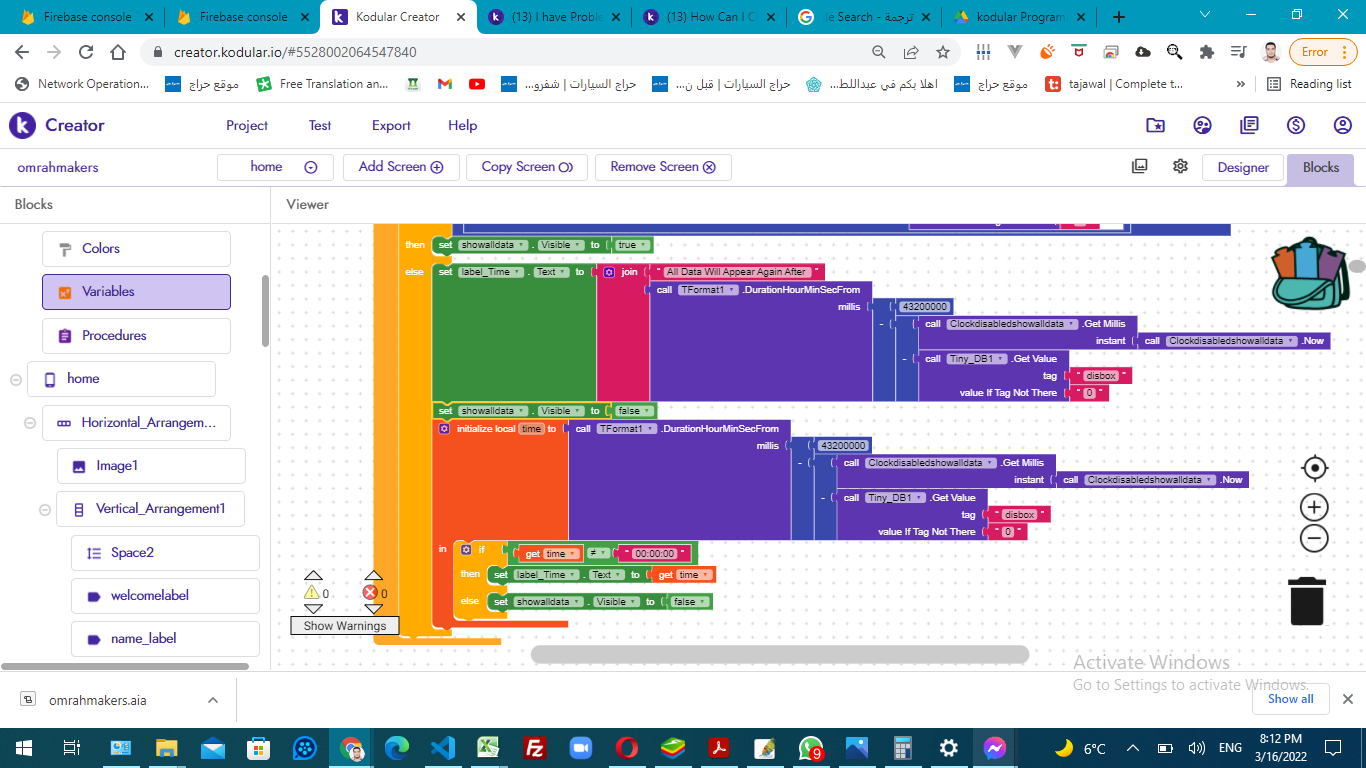Select the Colors block category
This screenshot has width=1366, height=768.
tap(136, 249)
